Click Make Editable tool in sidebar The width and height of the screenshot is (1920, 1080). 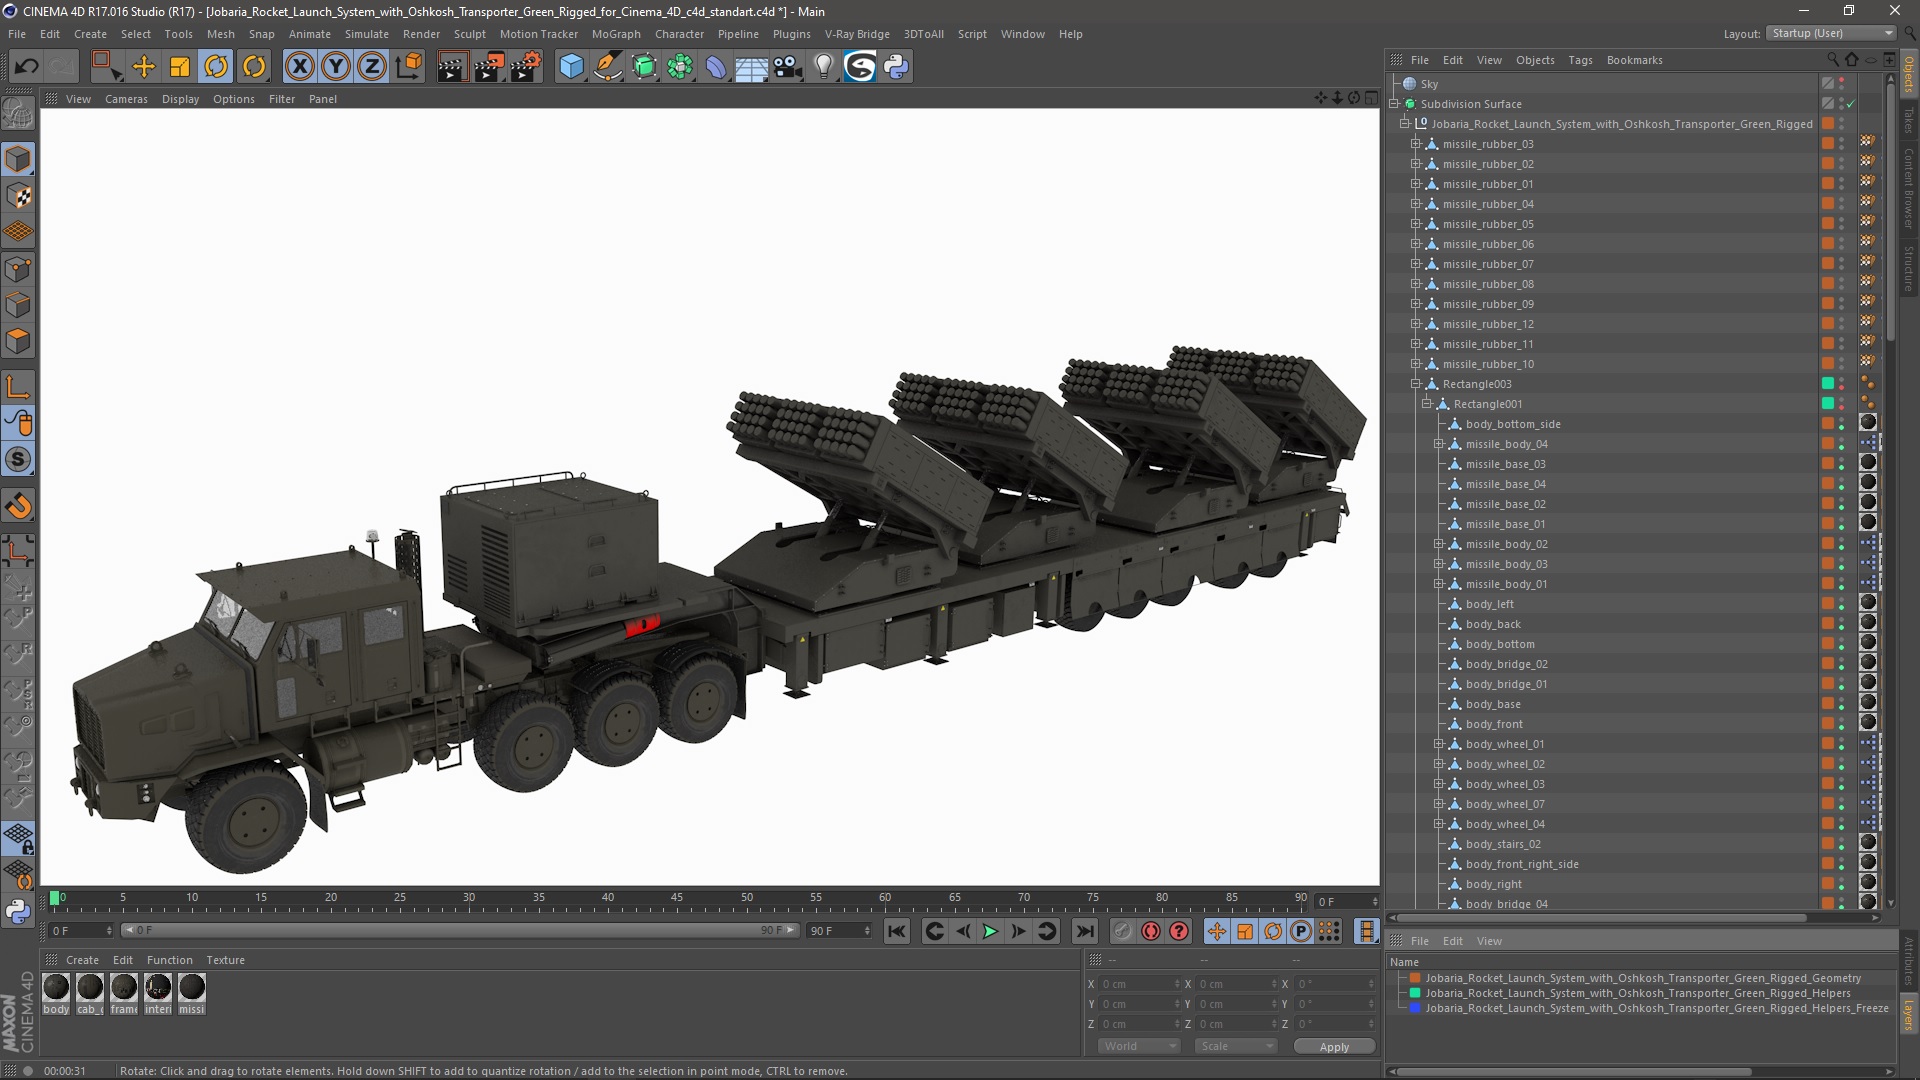pyautogui.click(x=18, y=115)
